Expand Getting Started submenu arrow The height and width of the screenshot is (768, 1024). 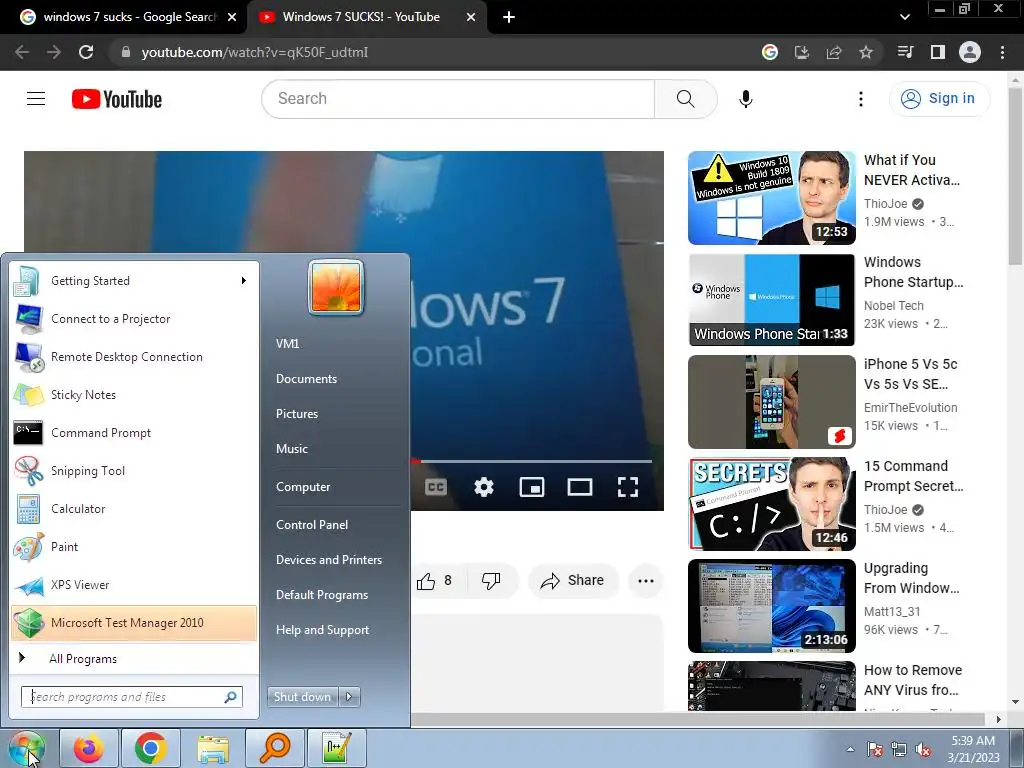click(244, 281)
